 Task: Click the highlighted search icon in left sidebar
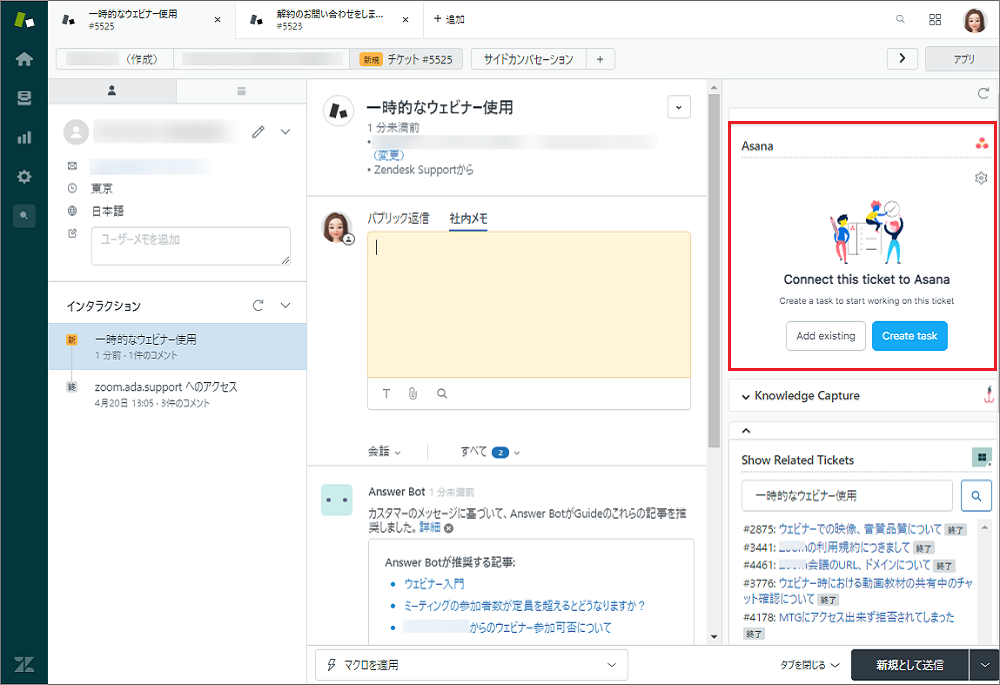(24, 216)
